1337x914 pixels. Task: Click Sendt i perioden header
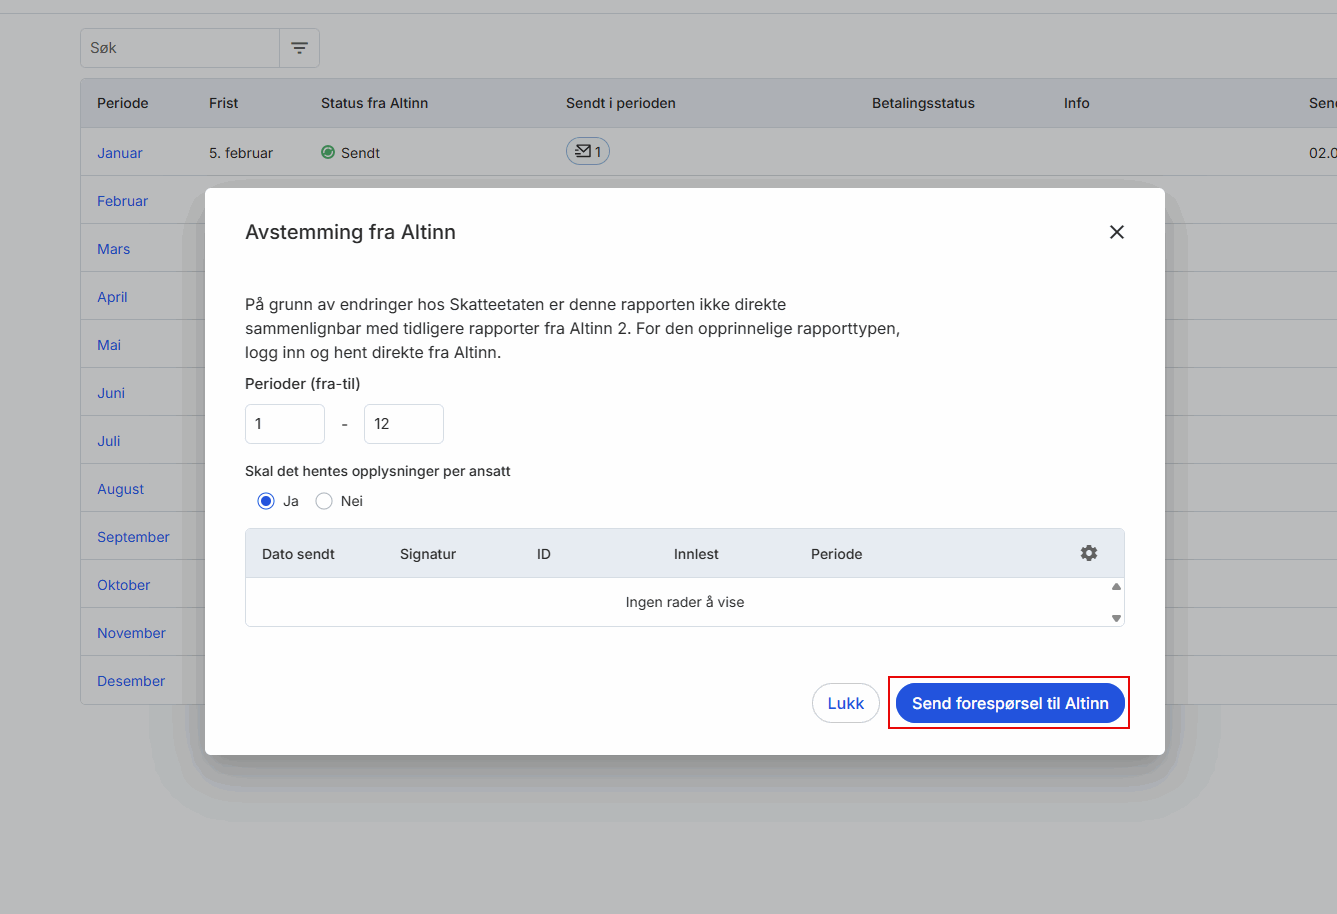621,103
